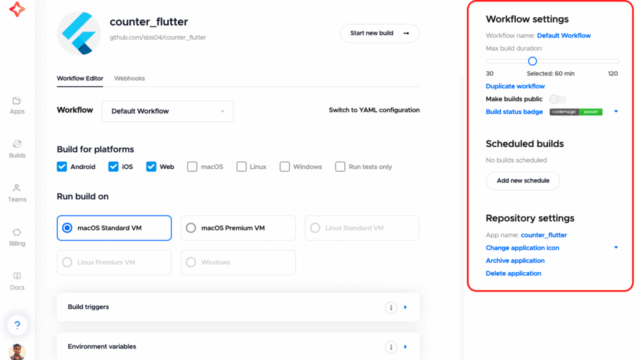Viewport: 640px width, 360px height.
Task: Click the build status badge image
Action: point(576,112)
